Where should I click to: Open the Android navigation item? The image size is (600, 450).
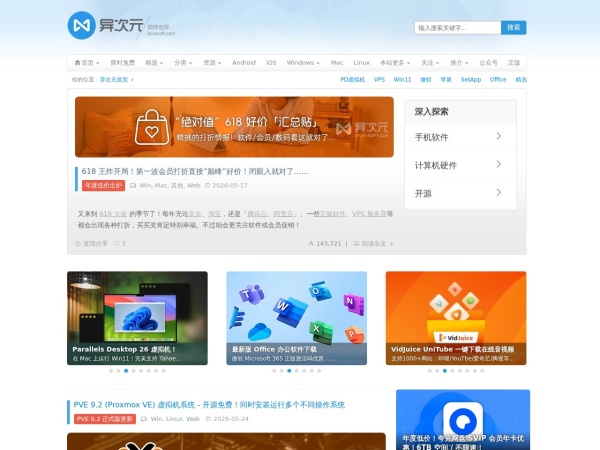click(x=244, y=63)
